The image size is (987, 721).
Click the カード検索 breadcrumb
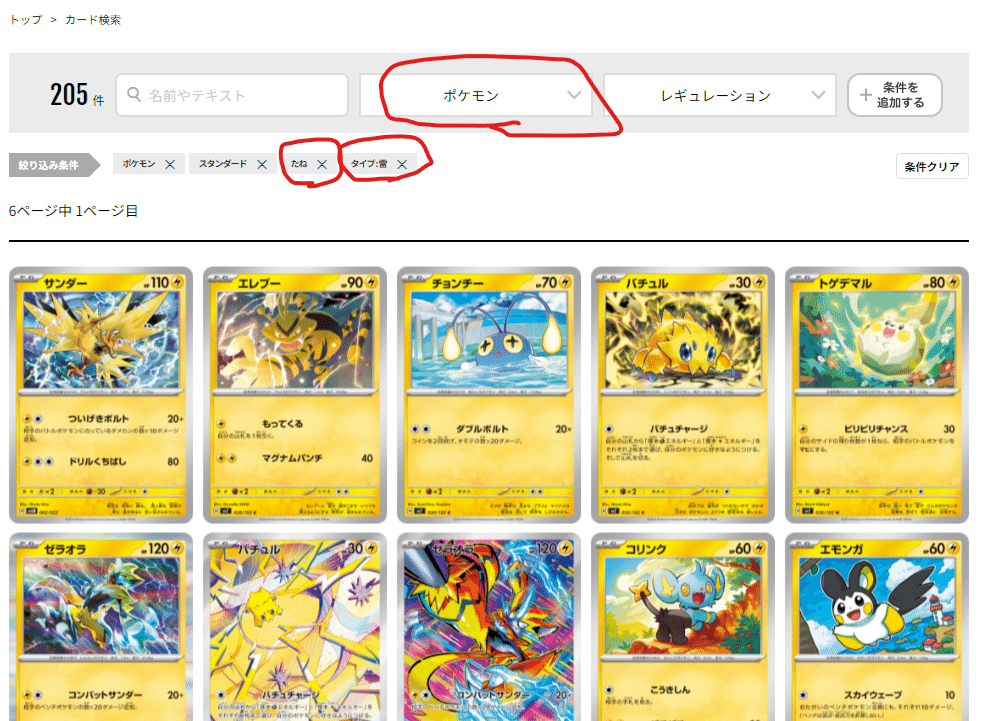coord(93,20)
